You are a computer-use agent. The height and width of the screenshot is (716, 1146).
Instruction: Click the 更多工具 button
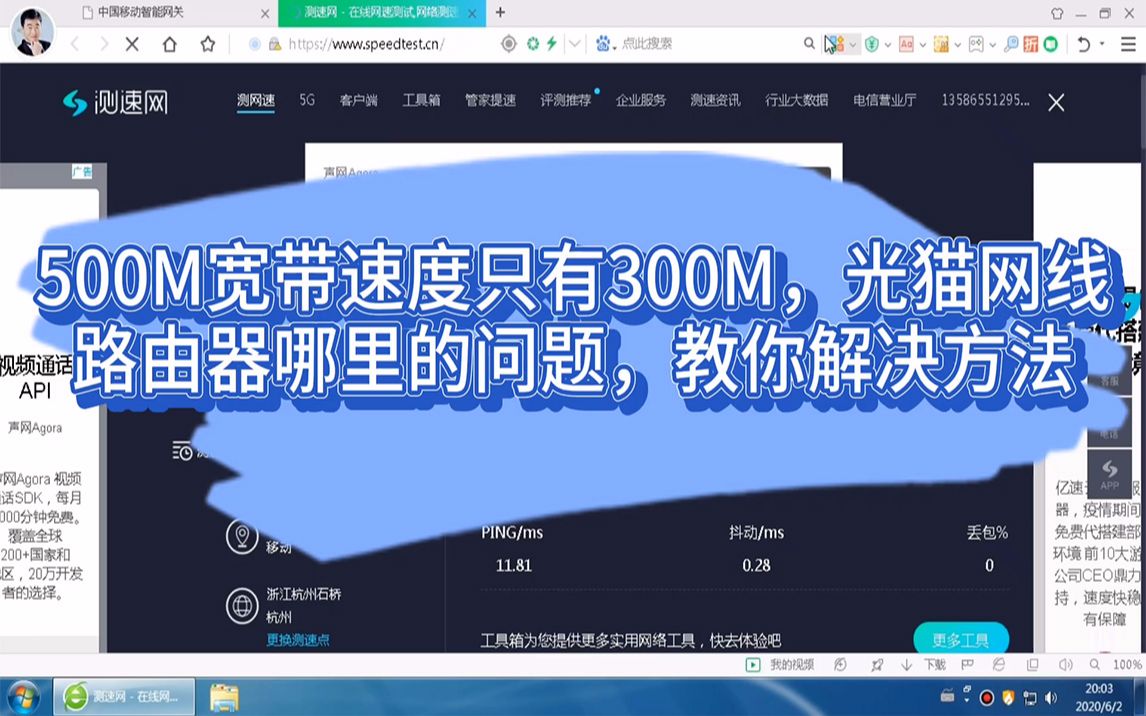(x=960, y=640)
